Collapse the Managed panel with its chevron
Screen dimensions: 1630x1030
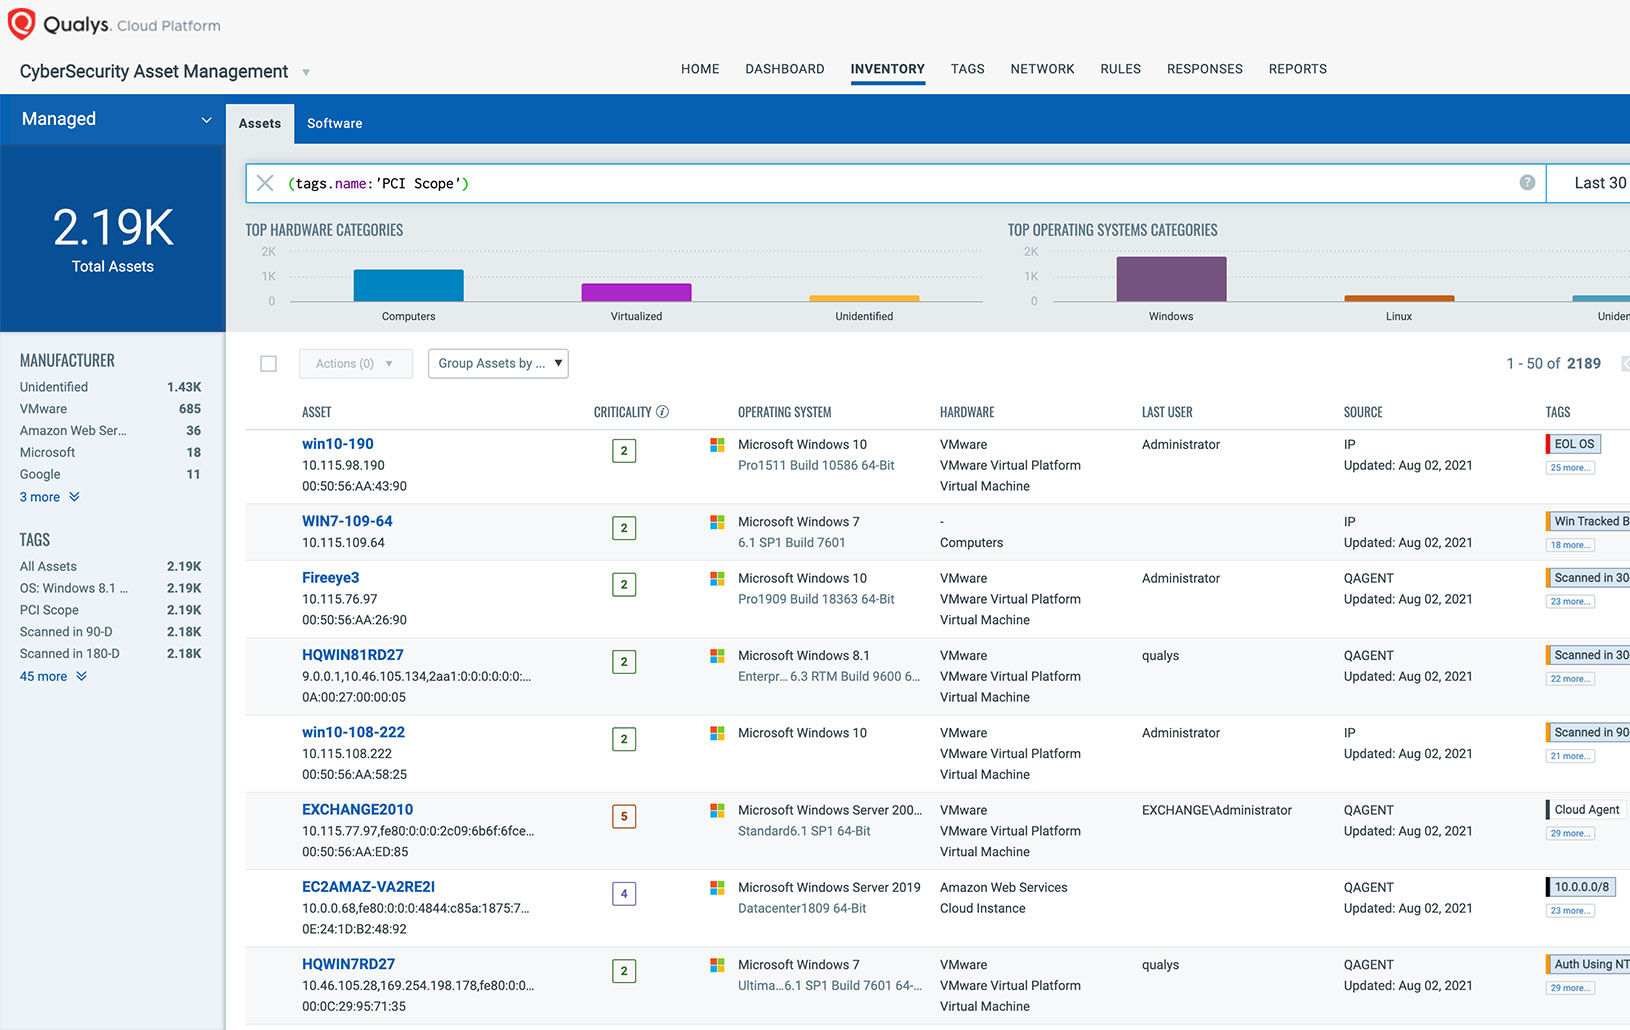tap(207, 119)
